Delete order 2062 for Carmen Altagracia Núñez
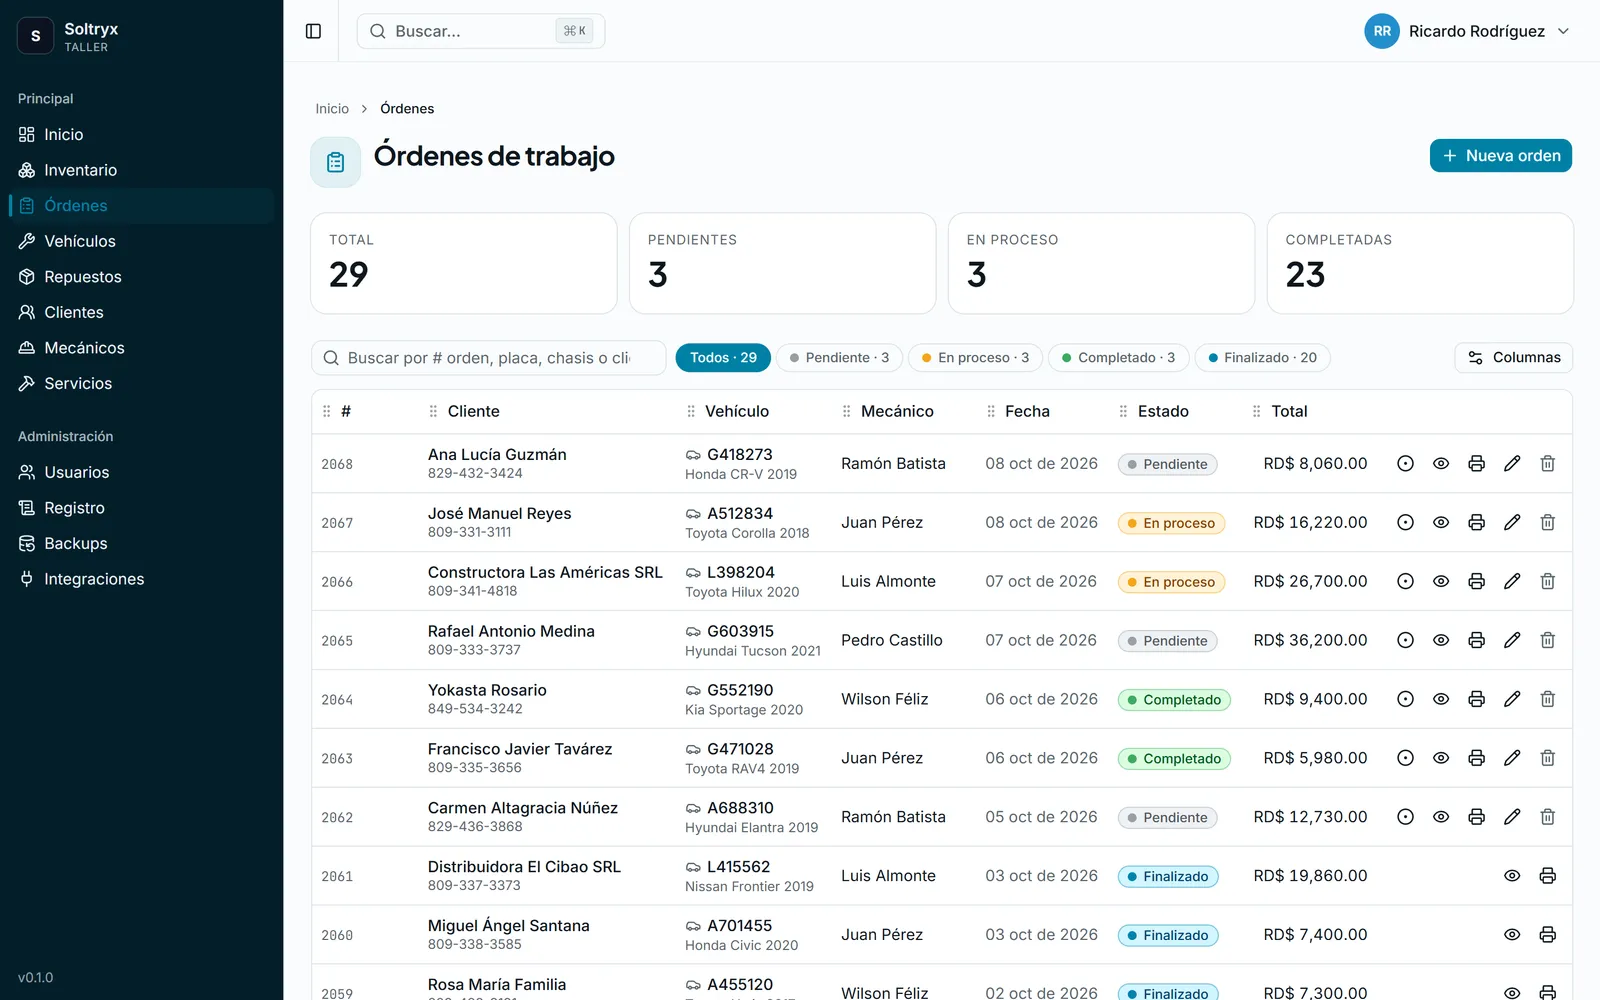 tap(1547, 818)
